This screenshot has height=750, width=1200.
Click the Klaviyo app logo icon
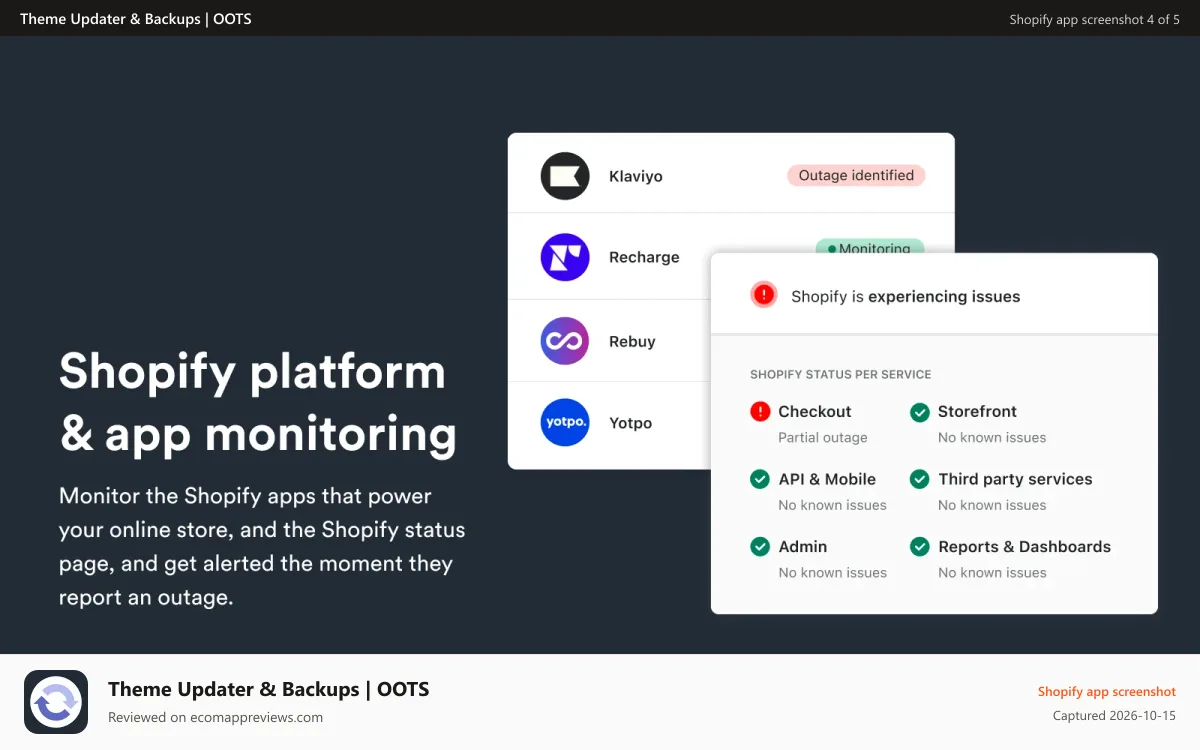(x=565, y=176)
